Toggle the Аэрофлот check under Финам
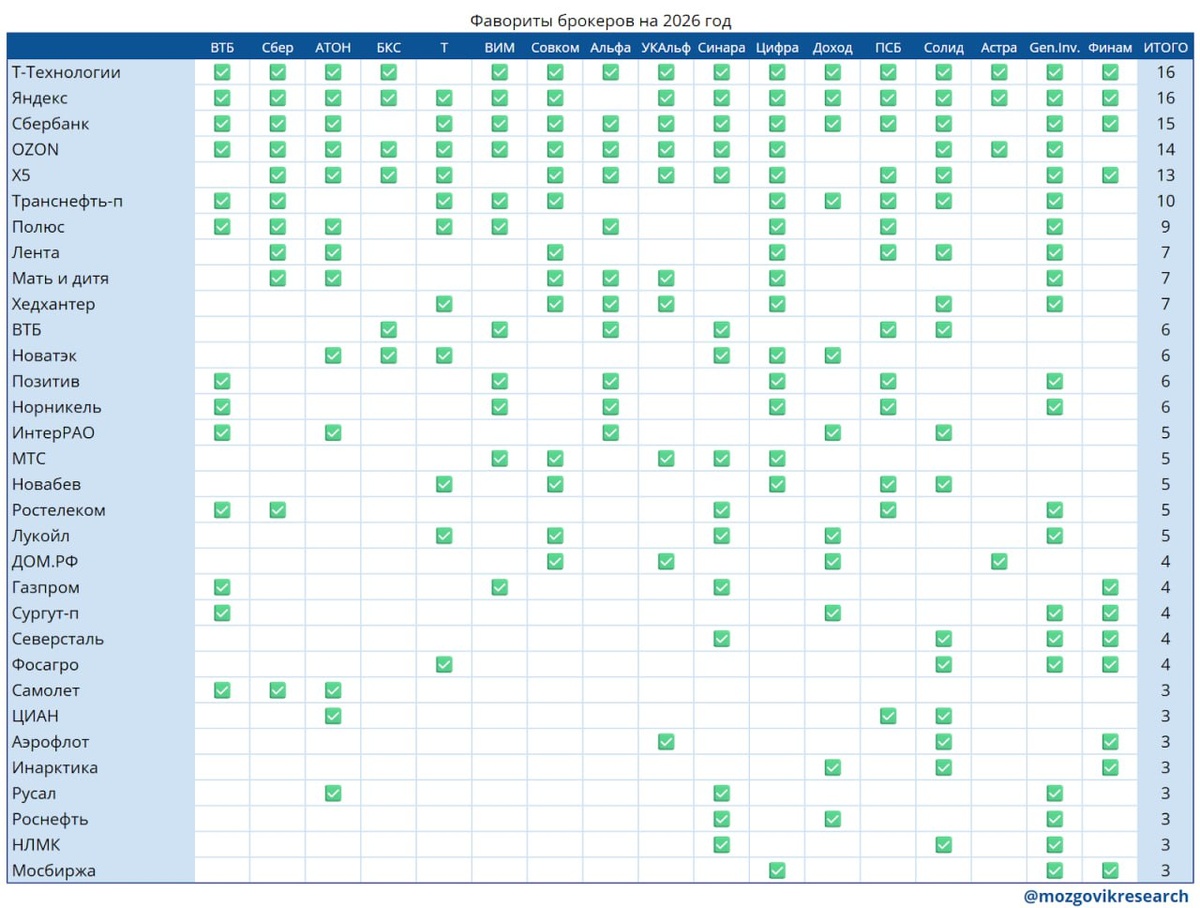The width and height of the screenshot is (1200, 908). (1110, 742)
